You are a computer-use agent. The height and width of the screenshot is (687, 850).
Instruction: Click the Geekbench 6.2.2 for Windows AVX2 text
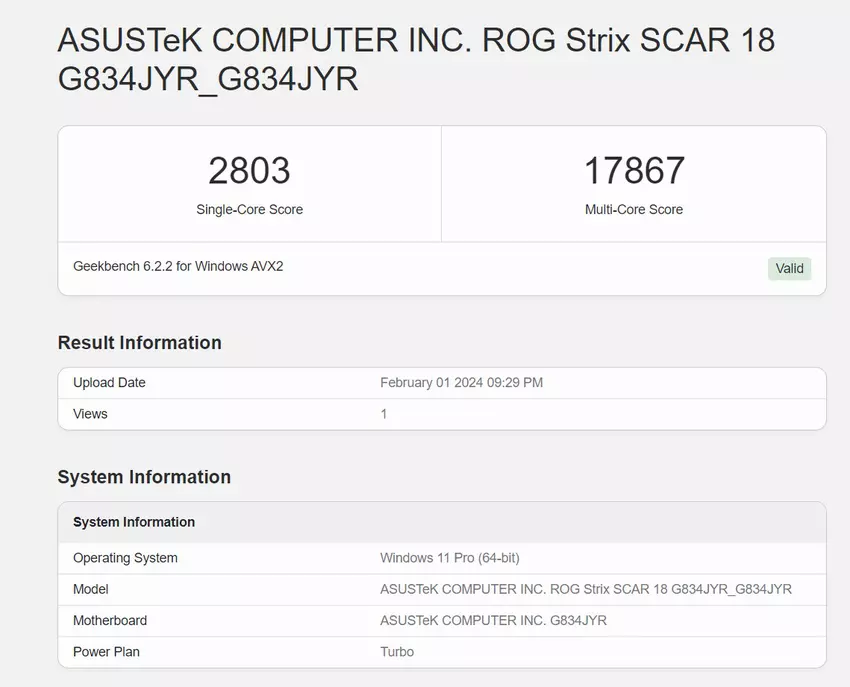click(x=178, y=267)
